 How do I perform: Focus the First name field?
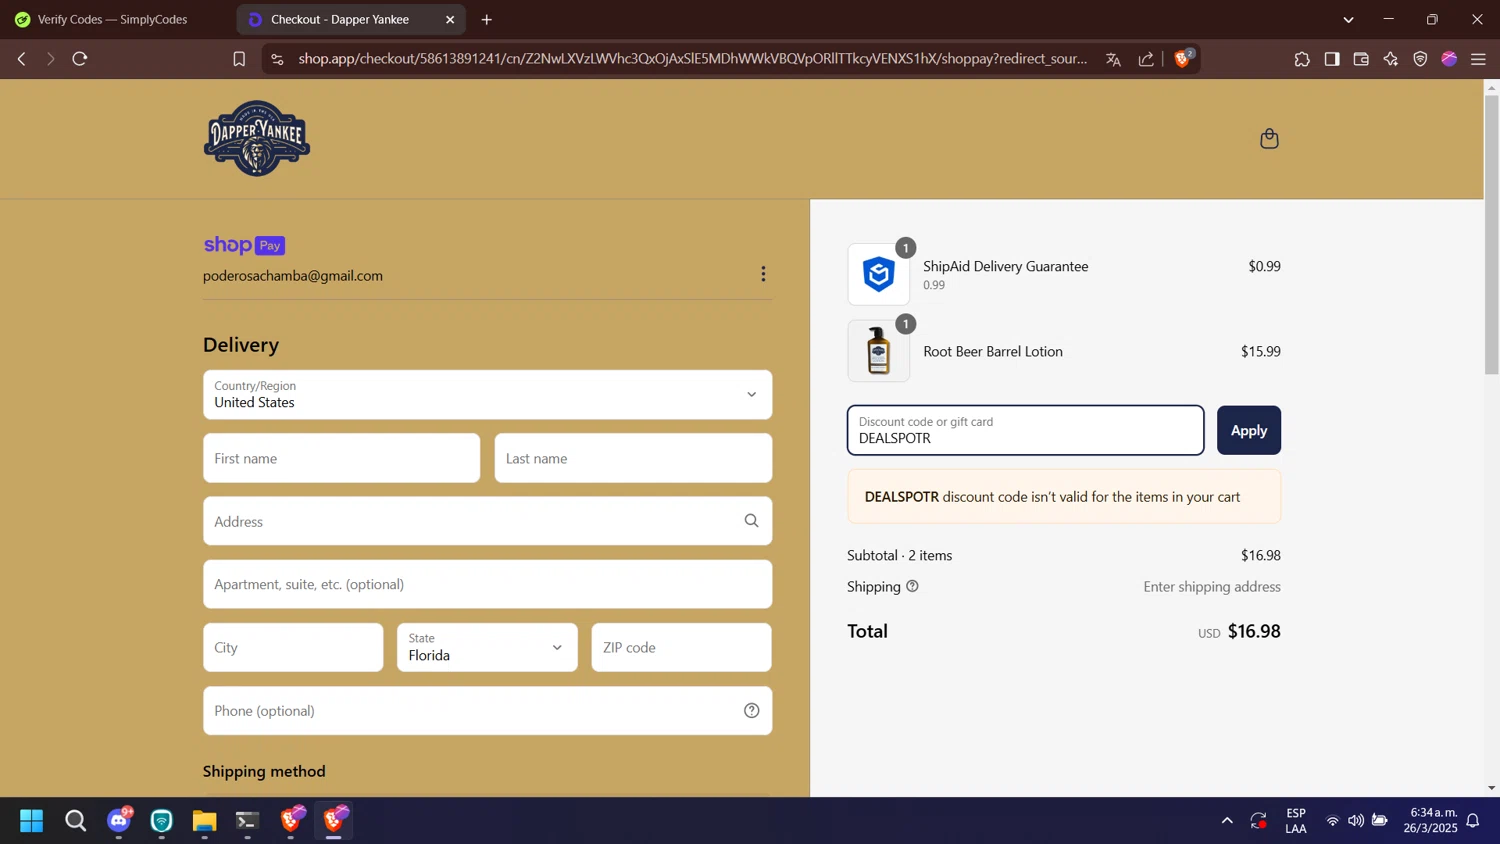click(341, 458)
